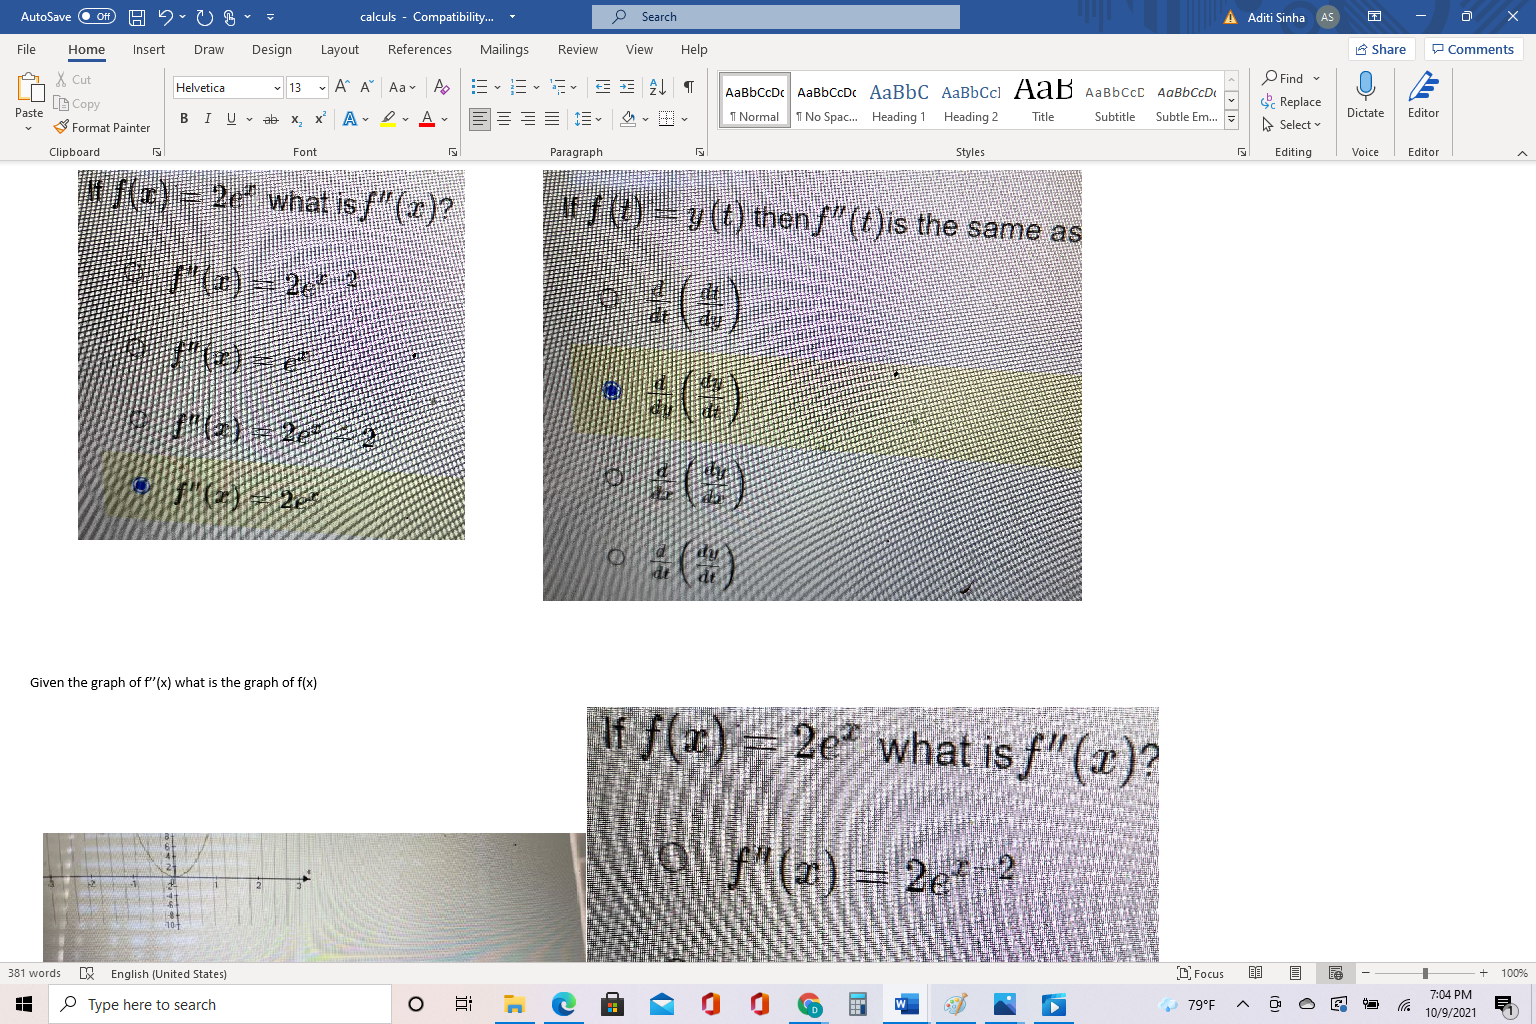Screen dimensions: 1536x1024
Task: Toggle italic formatting
Action: 207,118
